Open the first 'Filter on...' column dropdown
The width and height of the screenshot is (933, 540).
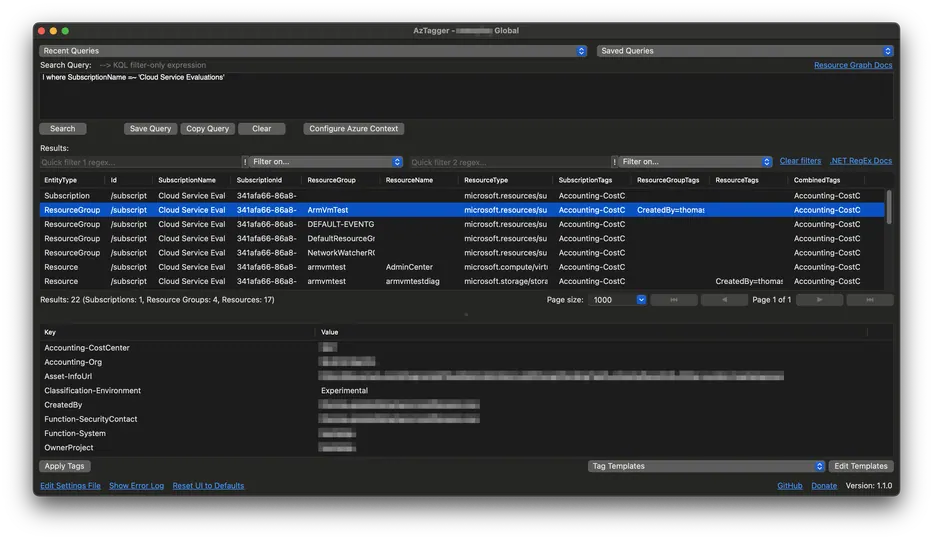pos(325,162)
